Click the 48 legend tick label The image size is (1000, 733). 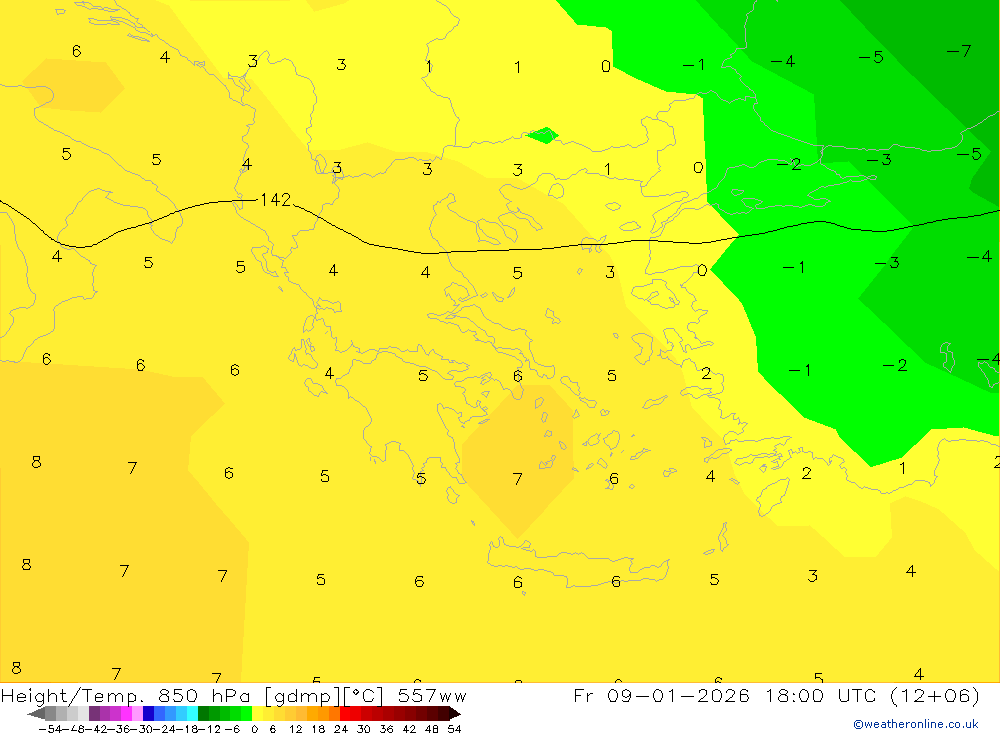click(431, 729)
